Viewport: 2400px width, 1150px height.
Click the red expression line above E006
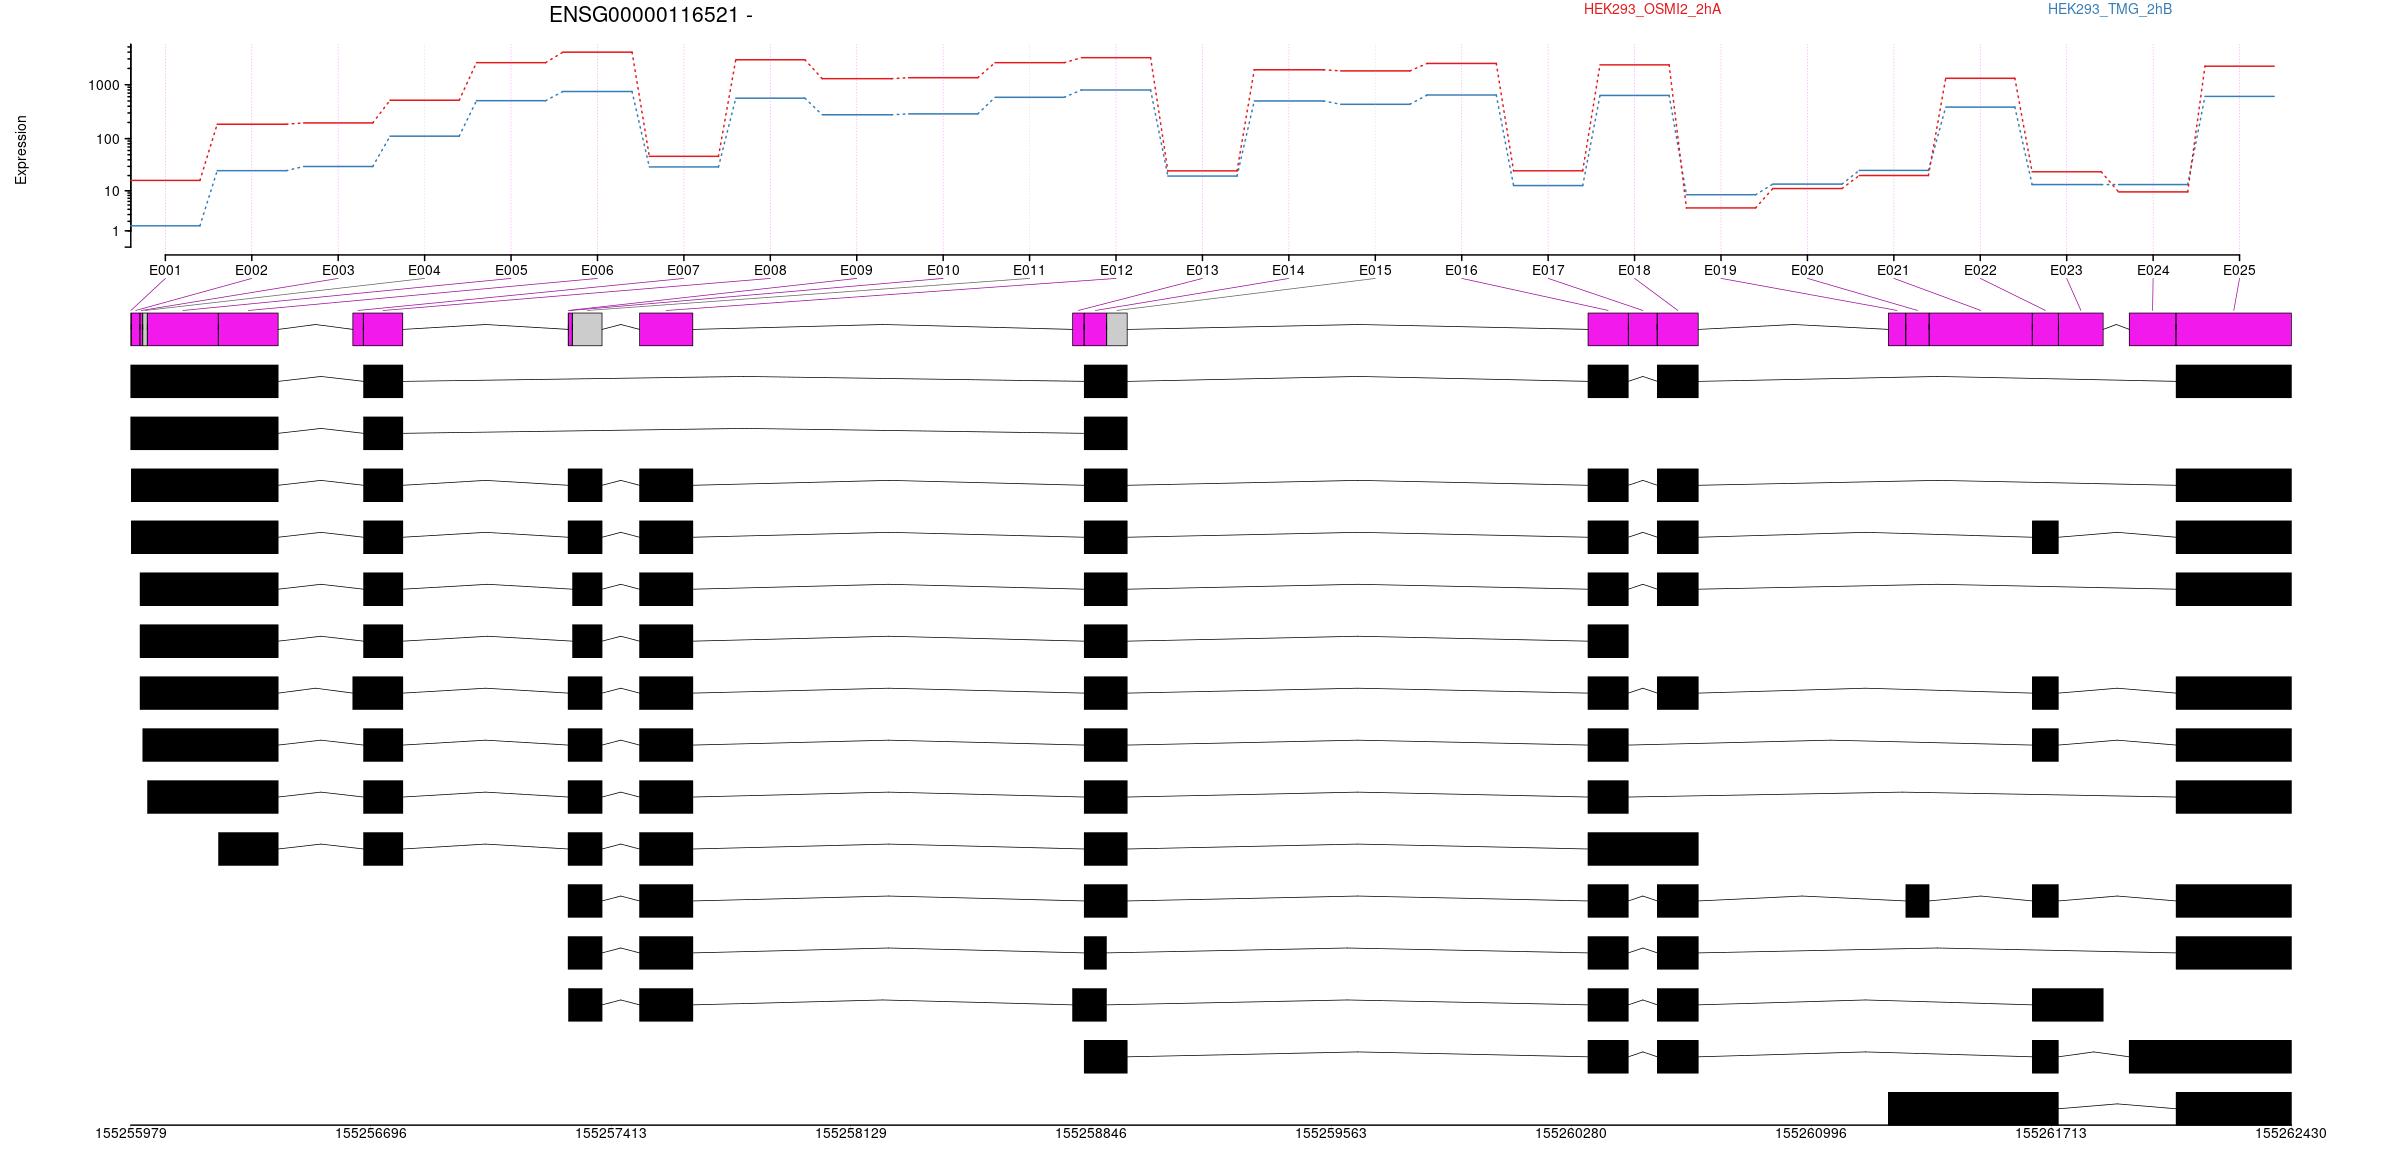[x=597, y=52]
